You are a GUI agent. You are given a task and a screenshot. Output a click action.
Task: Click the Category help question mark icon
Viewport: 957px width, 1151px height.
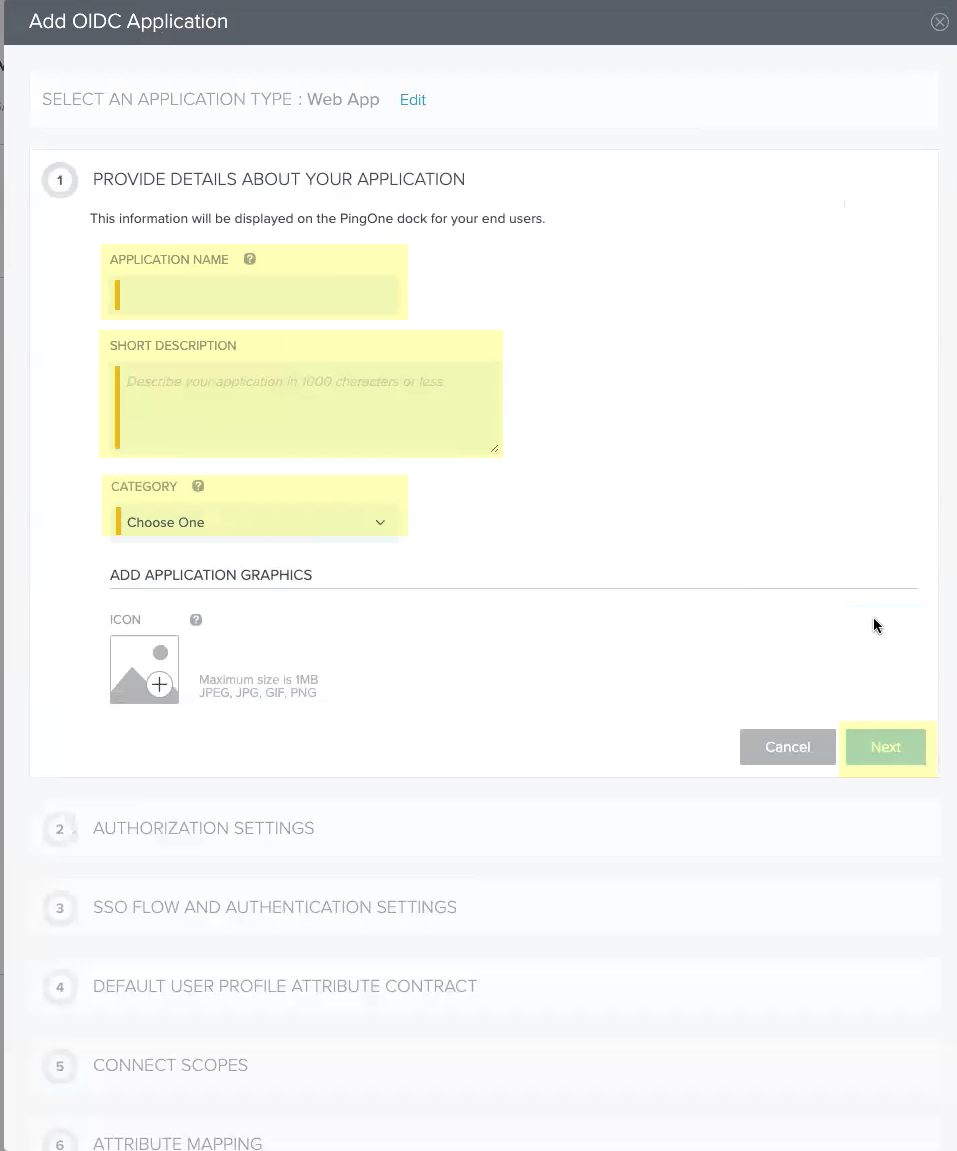pos(198,486)
